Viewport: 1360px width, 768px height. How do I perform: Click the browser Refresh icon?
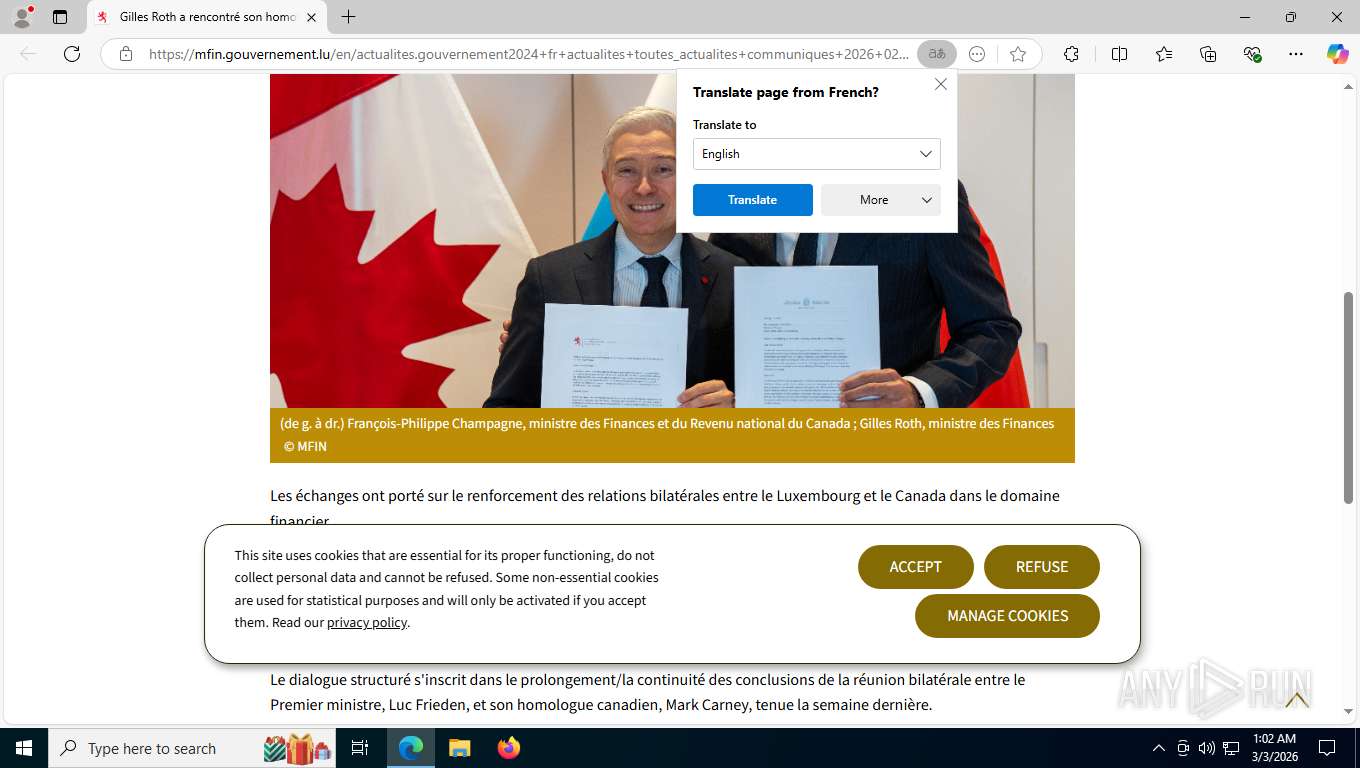[x=72, y=54]
